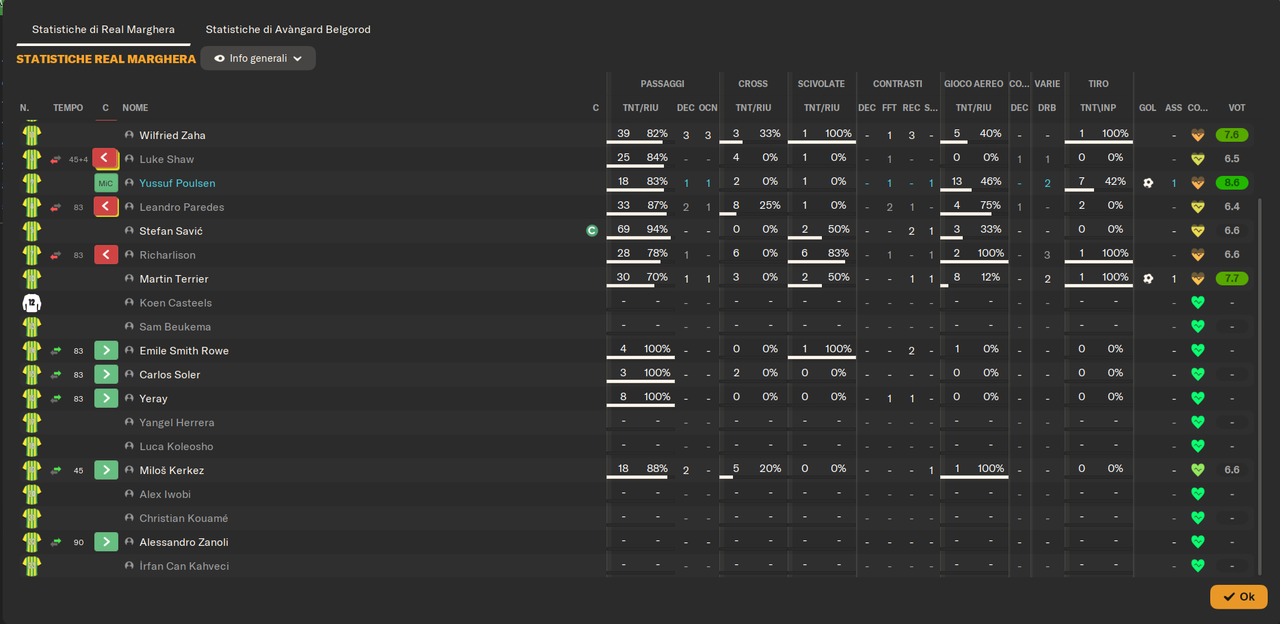1280x624 pixels.
Task: Click Poulsen's 42% shots on target
Action: [x=1115, y=182]
